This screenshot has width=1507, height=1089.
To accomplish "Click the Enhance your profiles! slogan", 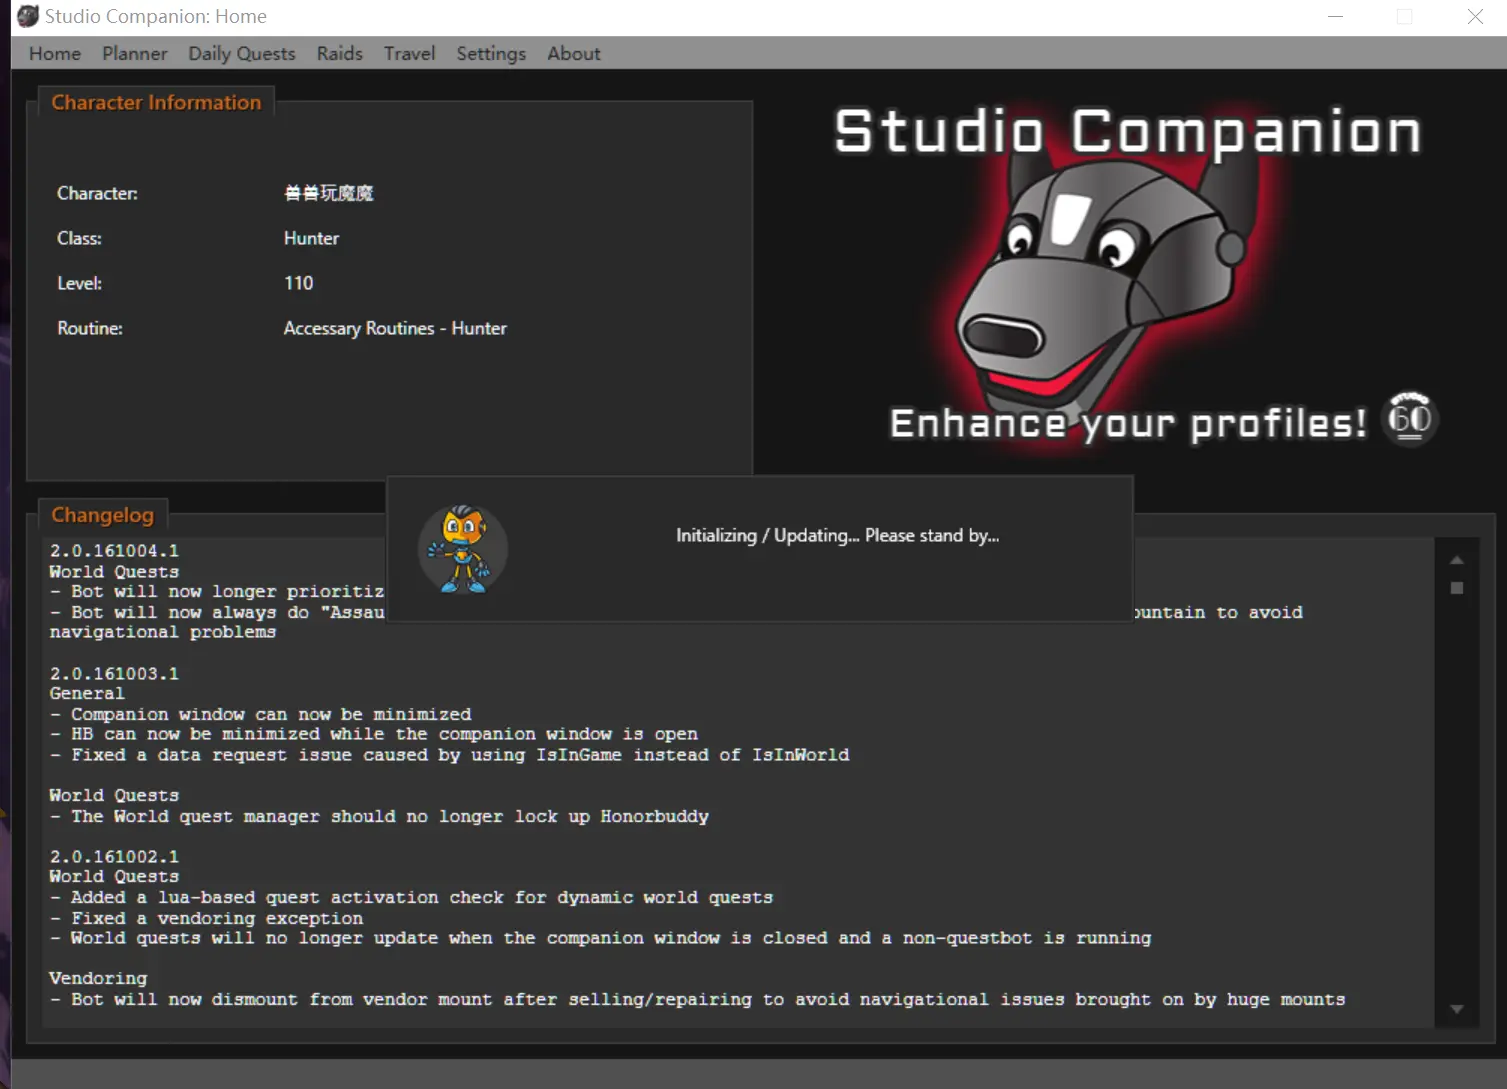I will pos(1128,423).
